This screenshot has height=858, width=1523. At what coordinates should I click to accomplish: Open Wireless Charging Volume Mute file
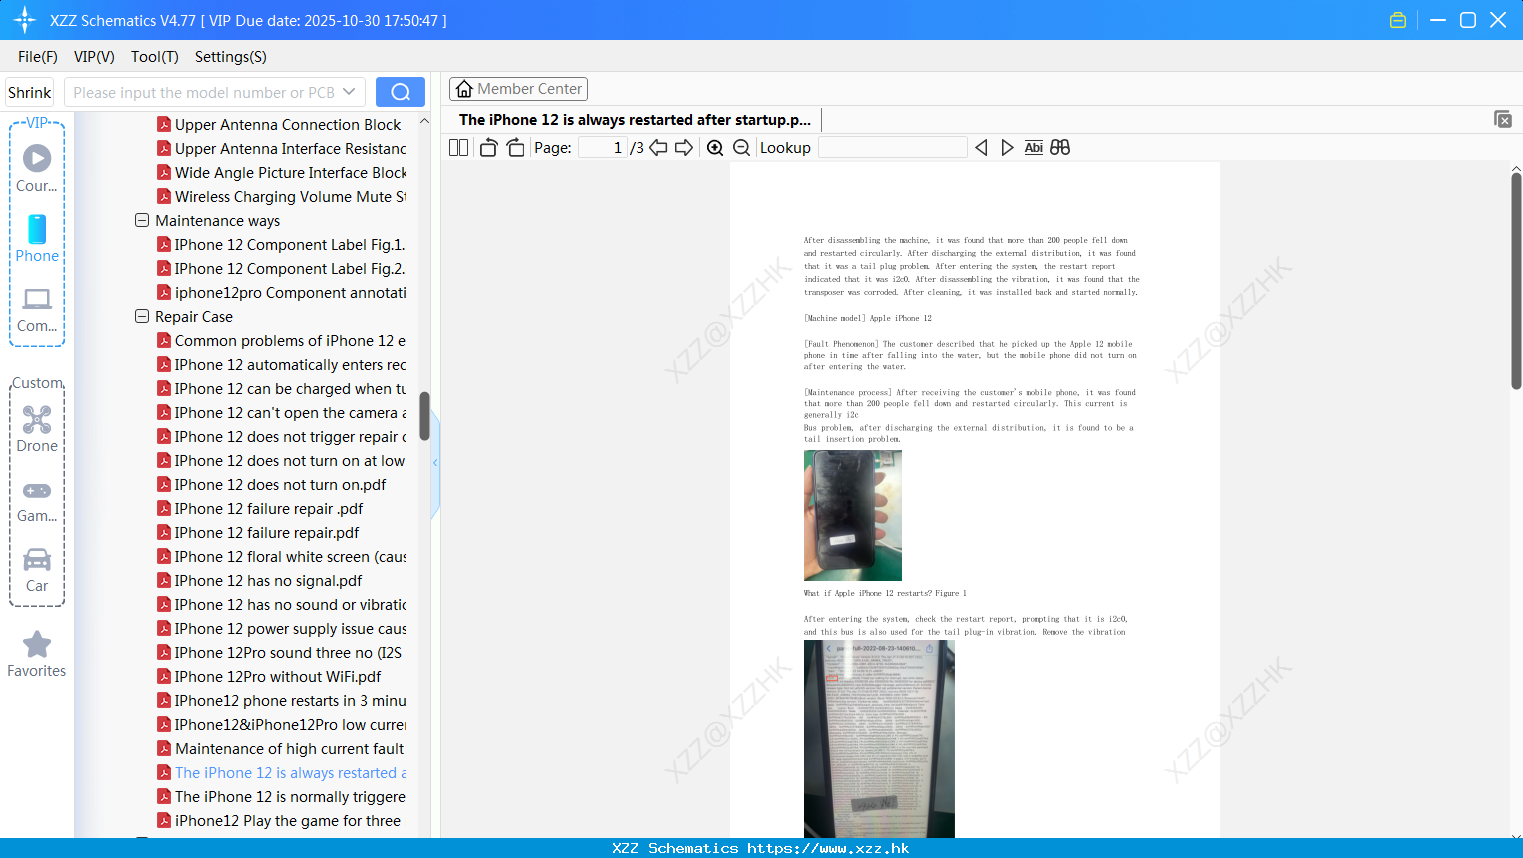[x=282, y=196]
